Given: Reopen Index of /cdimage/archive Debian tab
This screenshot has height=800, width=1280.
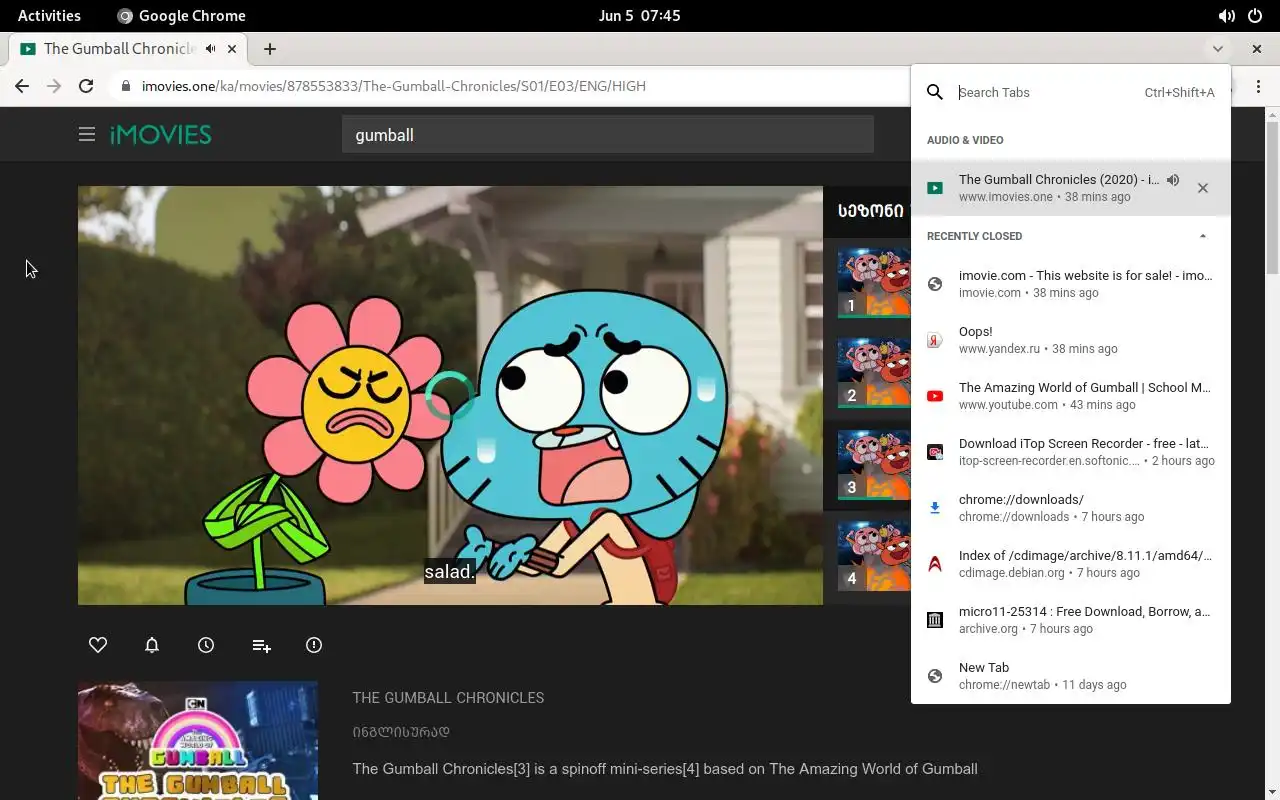Looking at the screenshot, I should (1071, 564).
